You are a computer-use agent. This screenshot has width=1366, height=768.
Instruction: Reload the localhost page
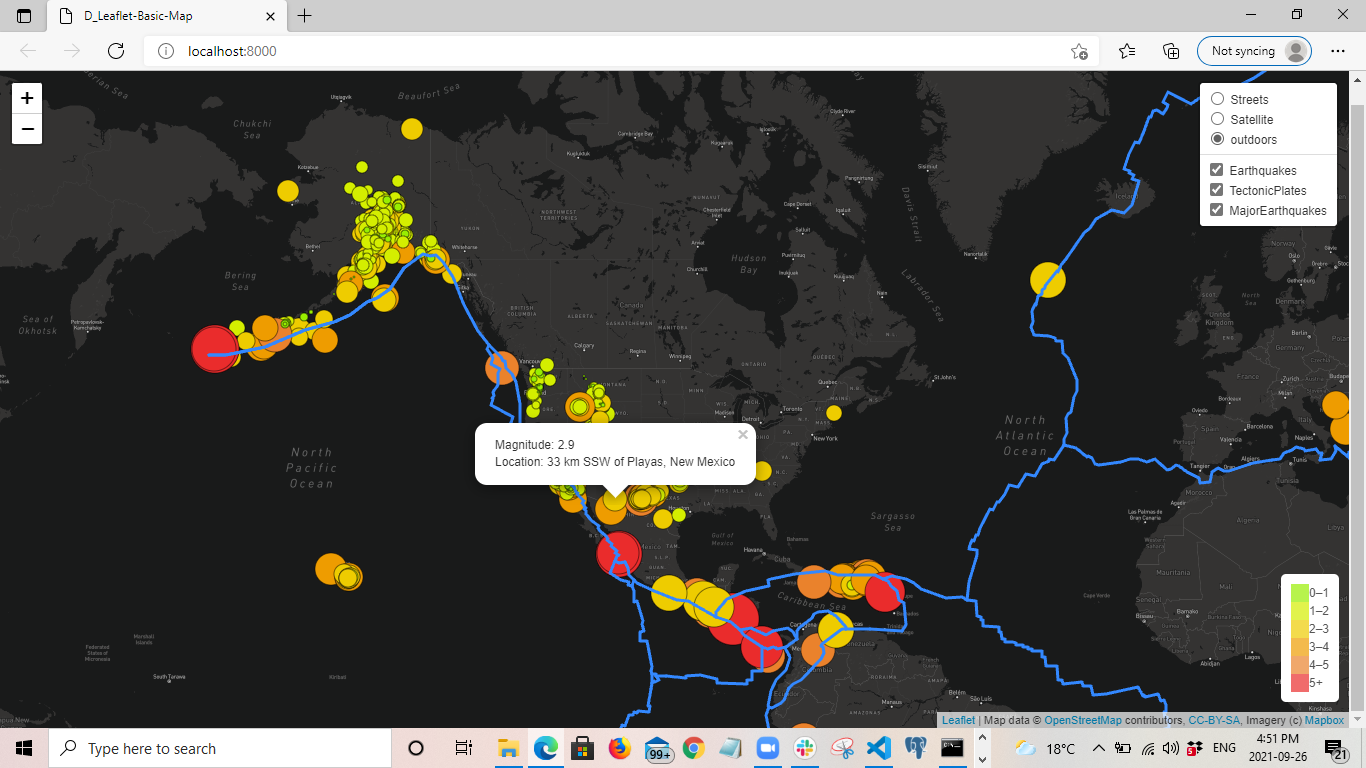click(116, 51)
